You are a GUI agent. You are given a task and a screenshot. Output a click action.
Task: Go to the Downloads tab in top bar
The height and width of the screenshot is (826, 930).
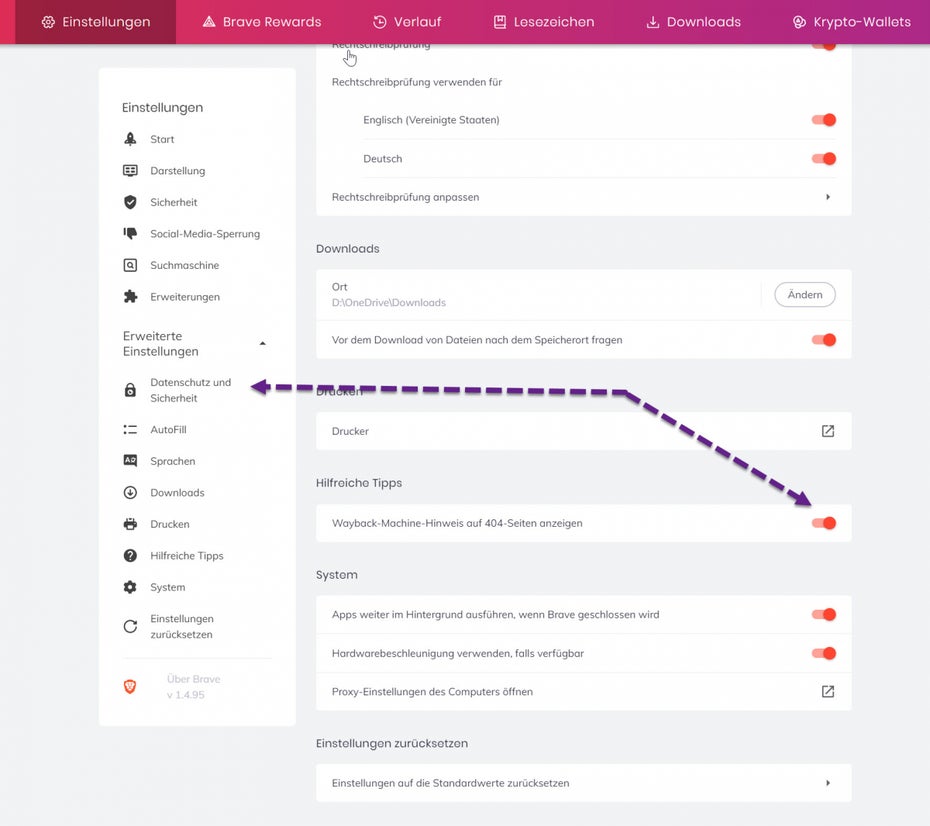693,22
